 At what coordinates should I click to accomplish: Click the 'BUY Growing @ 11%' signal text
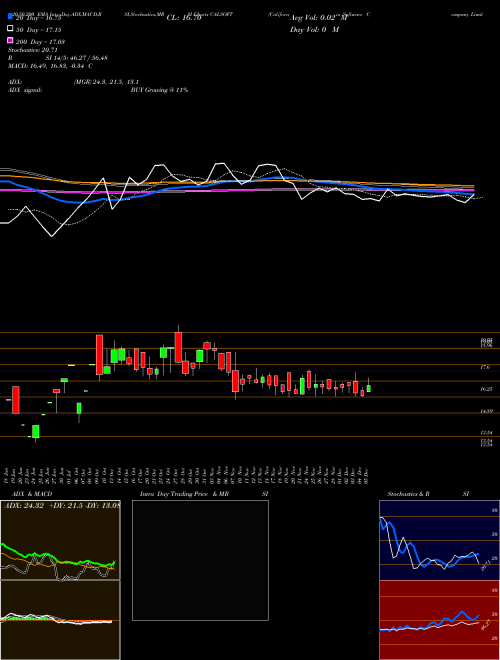159,90
